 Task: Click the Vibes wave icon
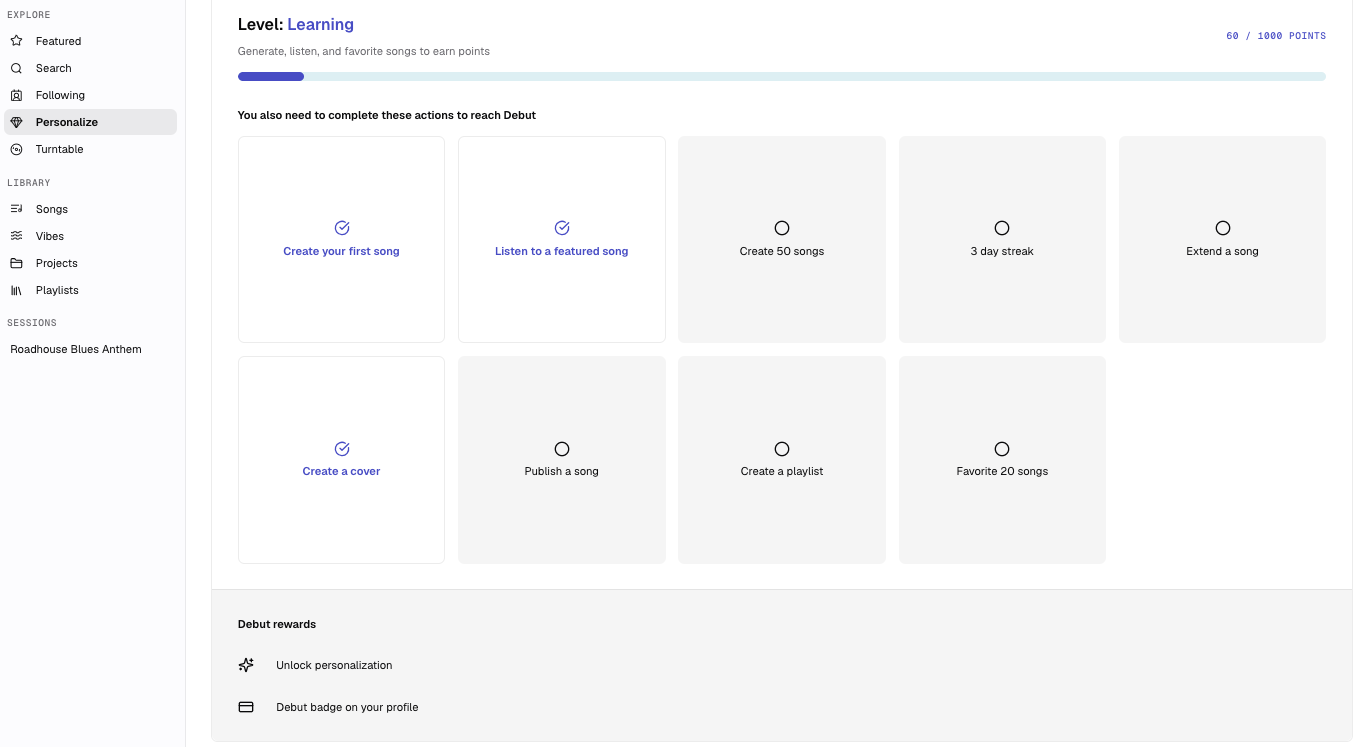[x=16, y=236]
